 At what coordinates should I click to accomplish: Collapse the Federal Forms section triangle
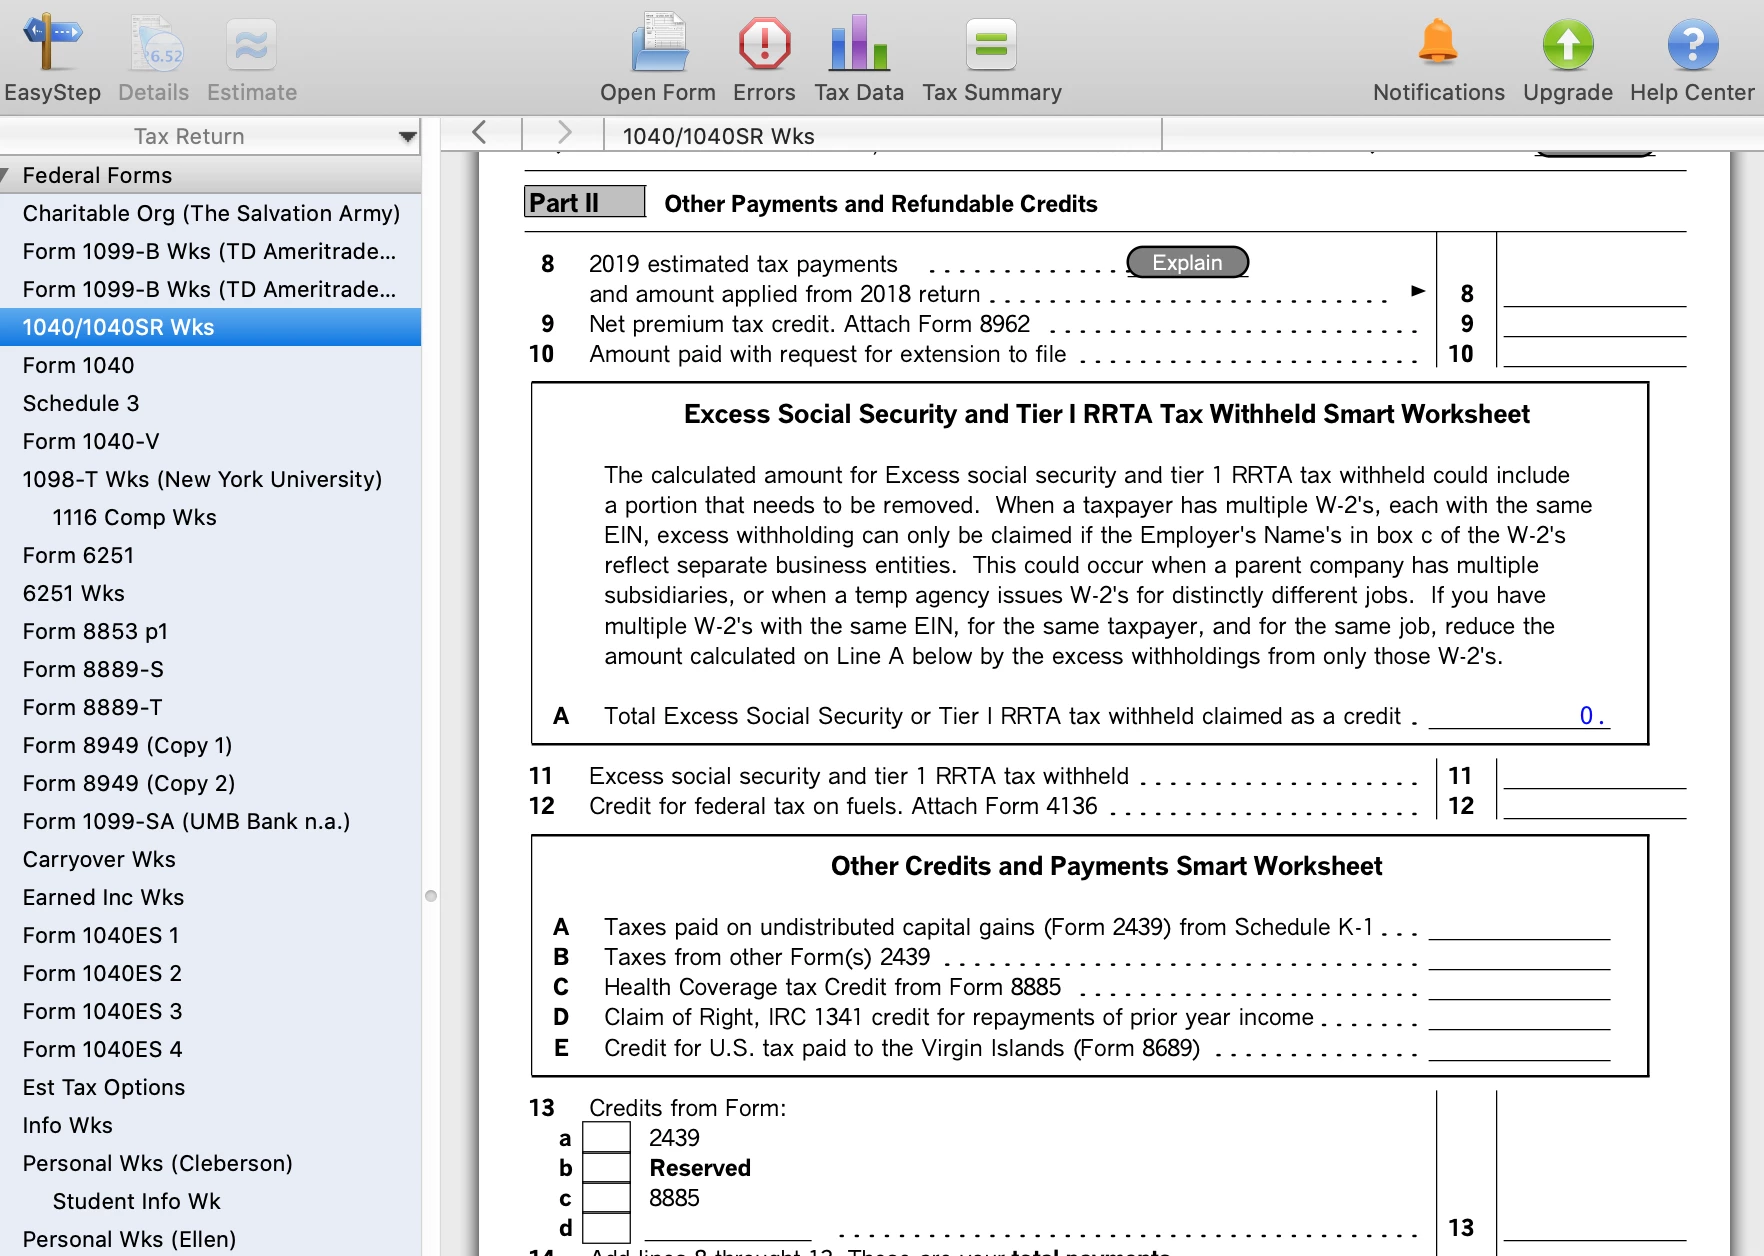click(5, 175)
